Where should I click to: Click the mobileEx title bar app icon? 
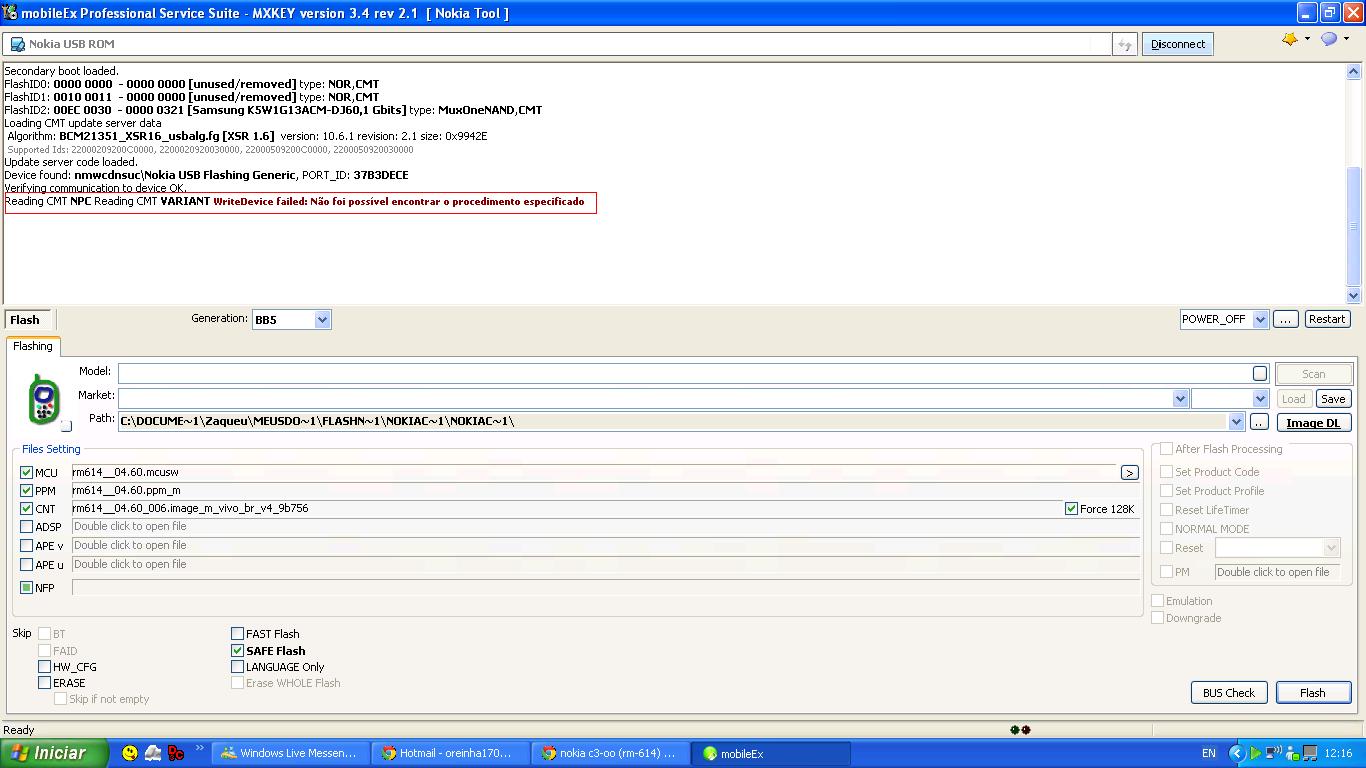click(x=11, y=13)
